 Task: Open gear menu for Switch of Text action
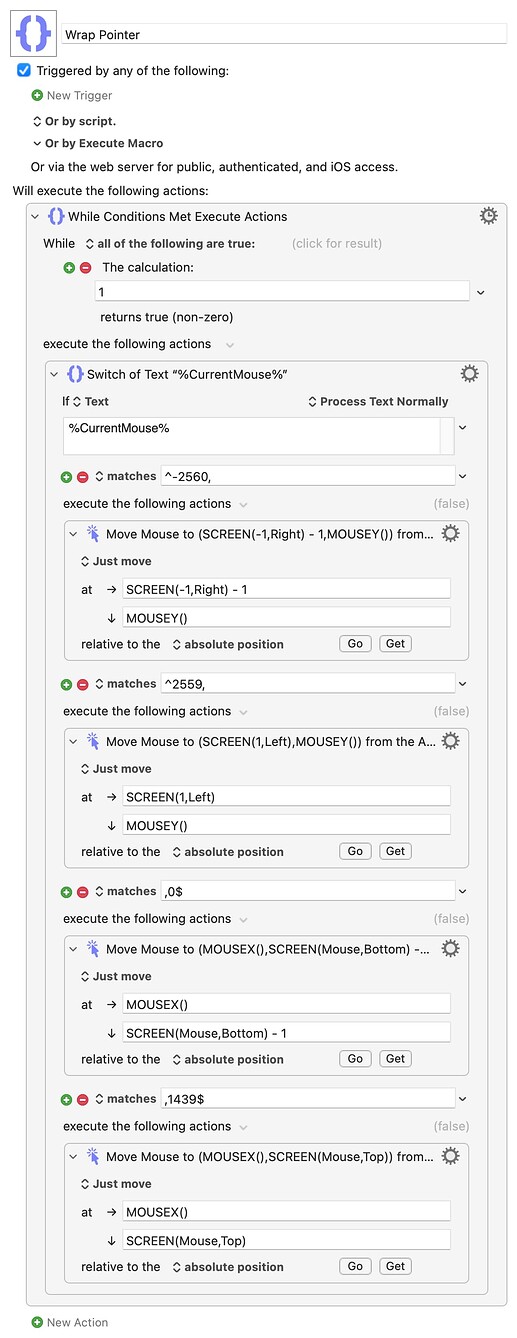[469, 374]
